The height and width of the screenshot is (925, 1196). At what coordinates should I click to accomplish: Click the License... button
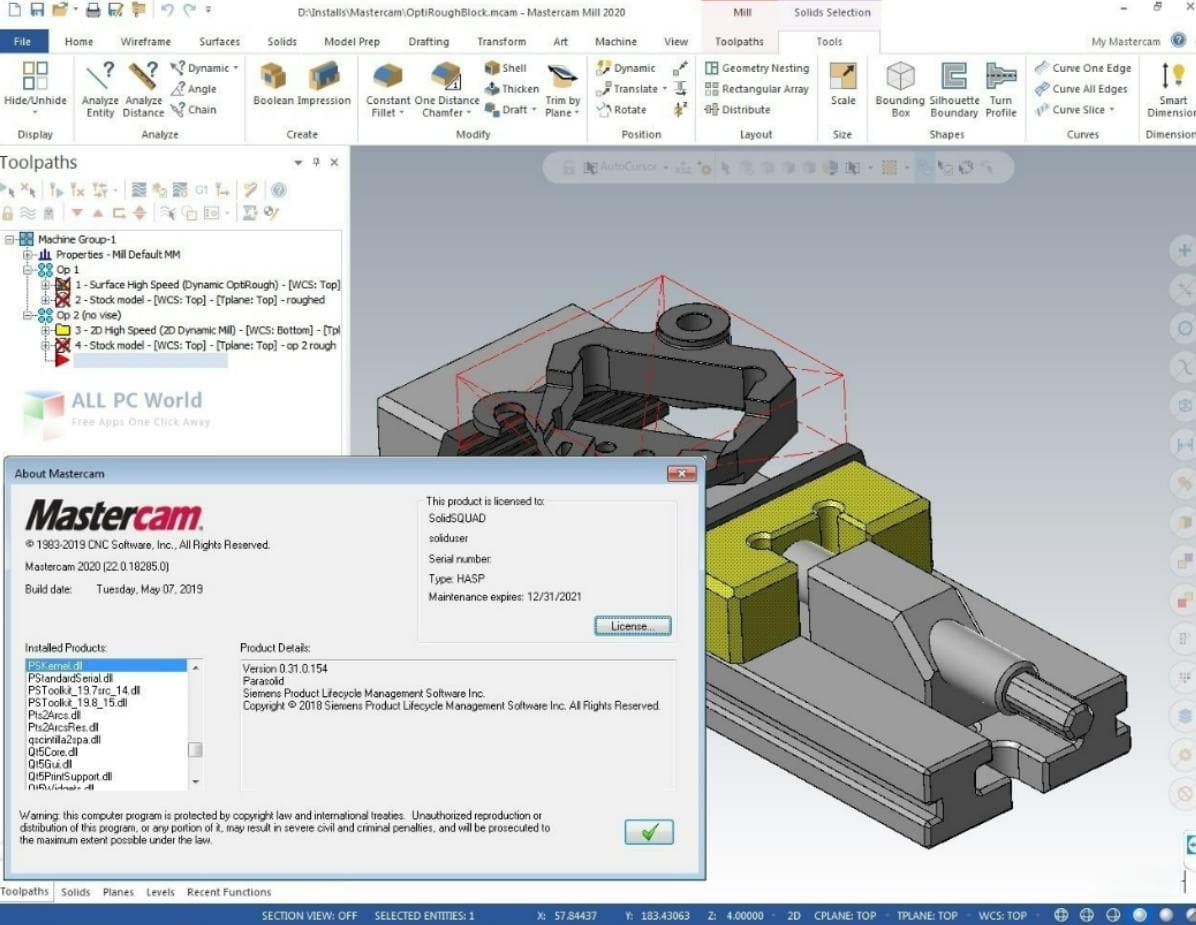coord(632,626)
